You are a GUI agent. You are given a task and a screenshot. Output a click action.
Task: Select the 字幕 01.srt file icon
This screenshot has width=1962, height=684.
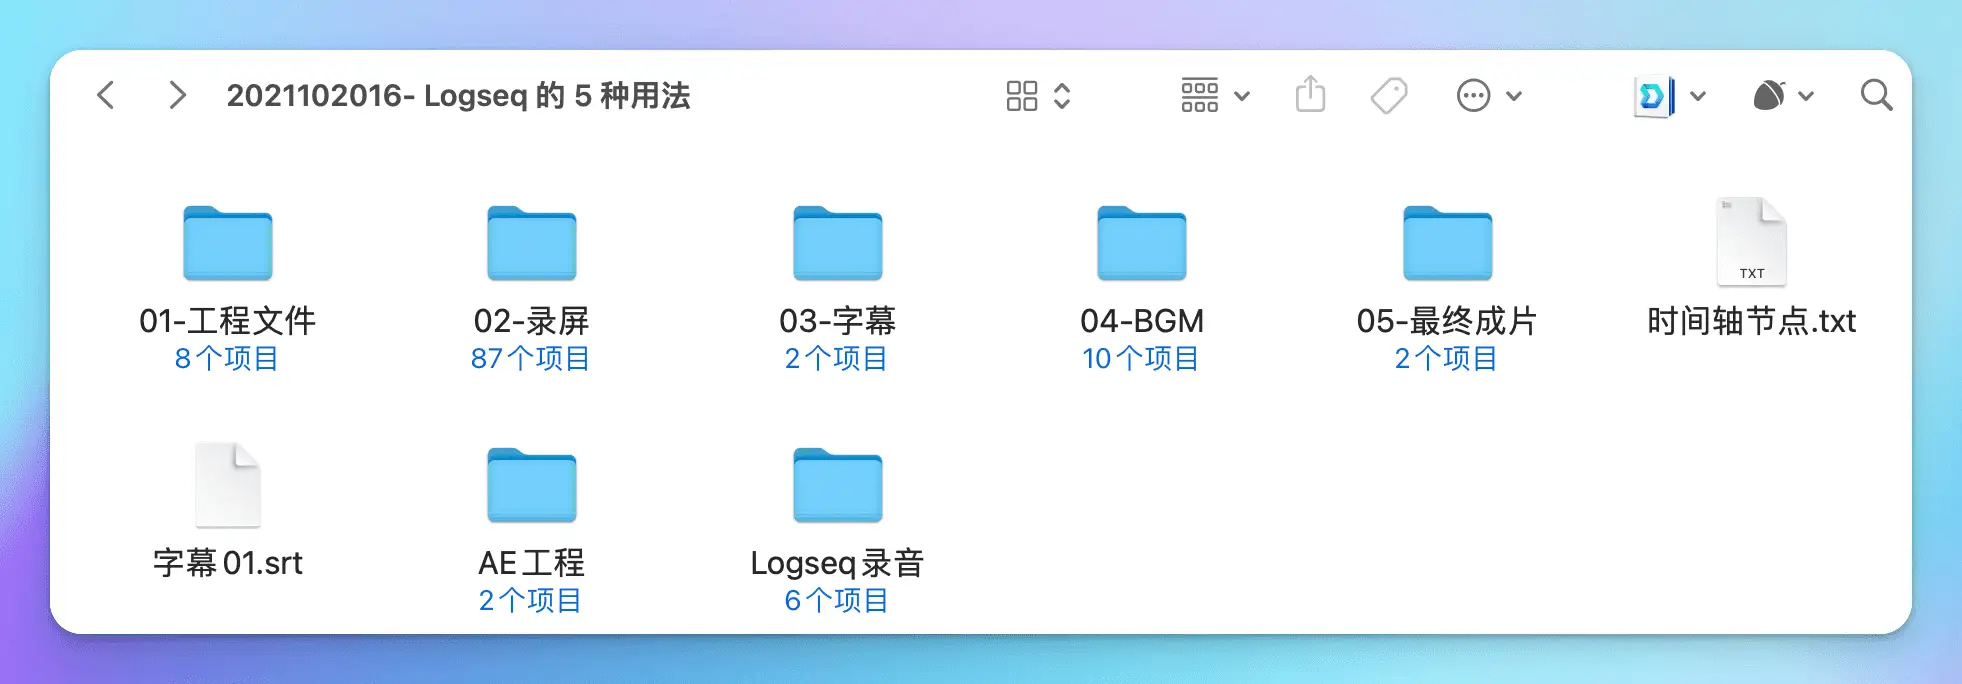tap(228, 485)
